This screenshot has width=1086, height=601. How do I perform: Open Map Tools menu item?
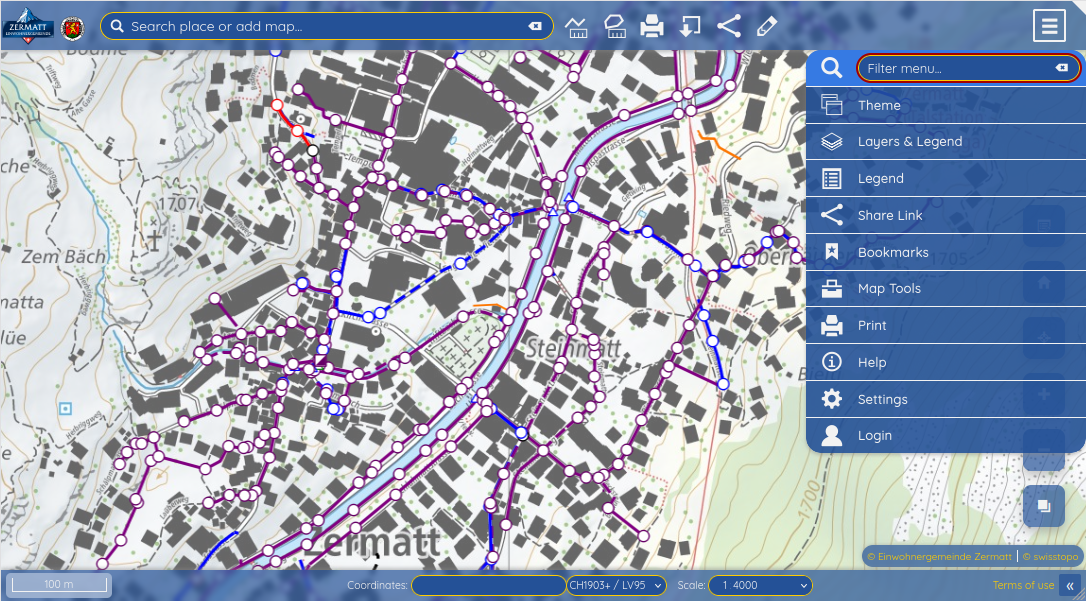tap(889, 289)
